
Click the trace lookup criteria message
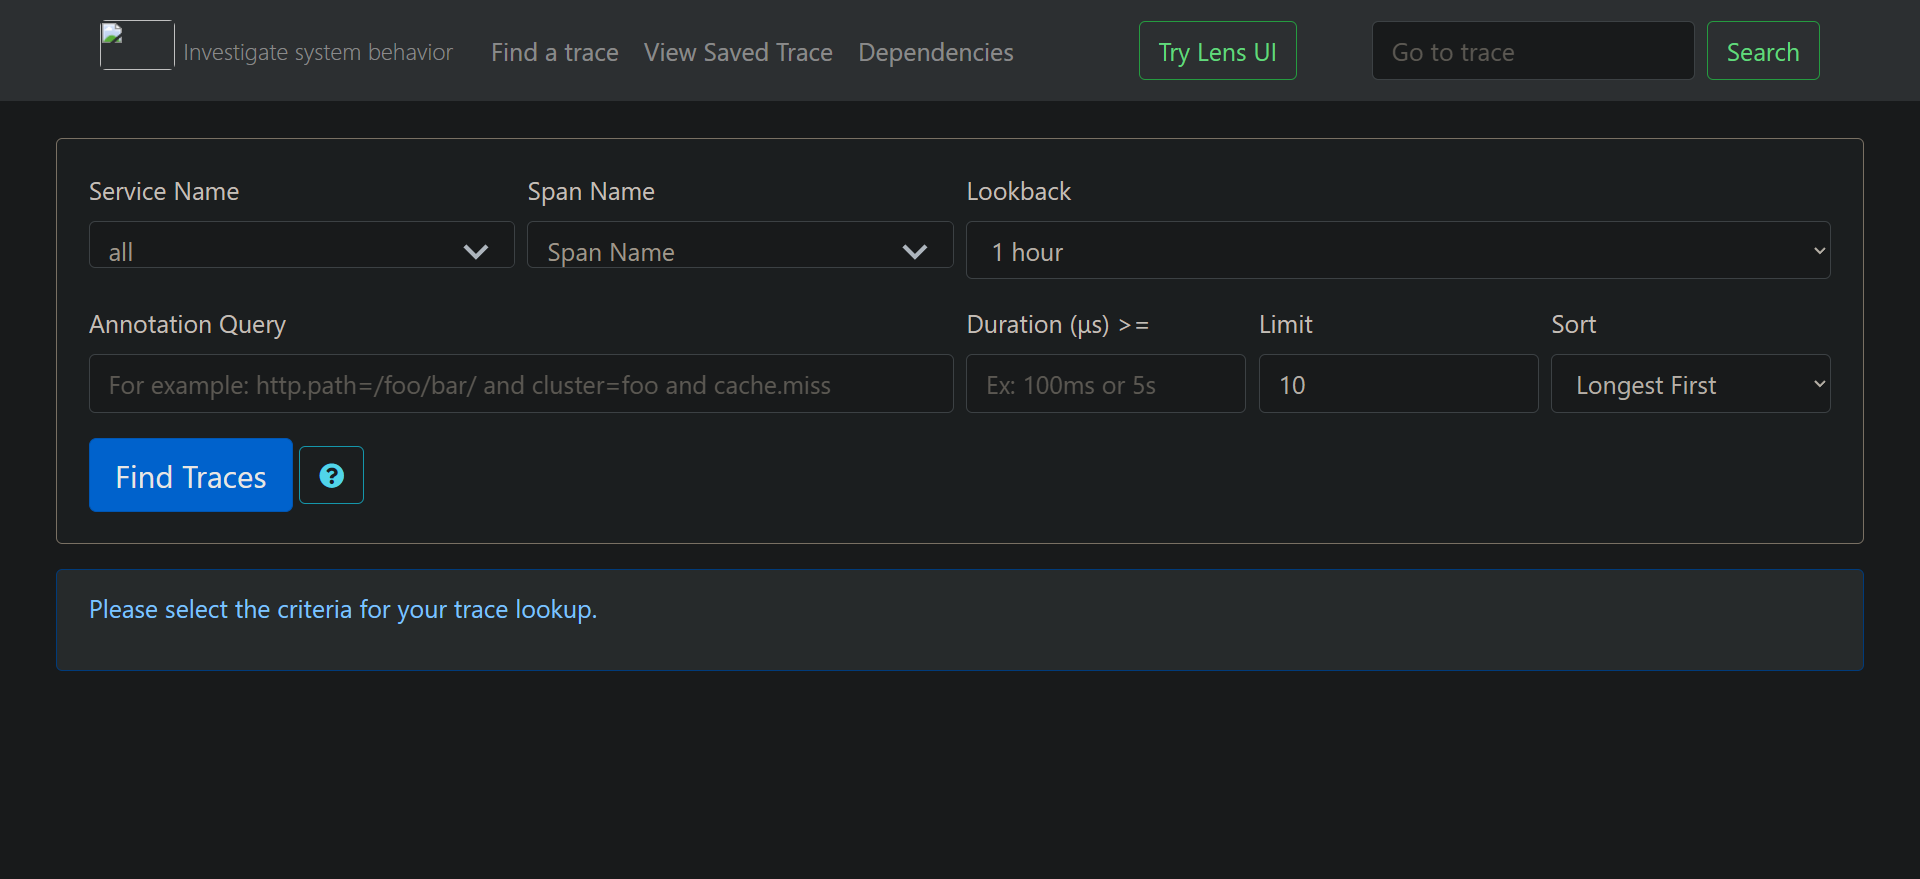coord(343,610)
